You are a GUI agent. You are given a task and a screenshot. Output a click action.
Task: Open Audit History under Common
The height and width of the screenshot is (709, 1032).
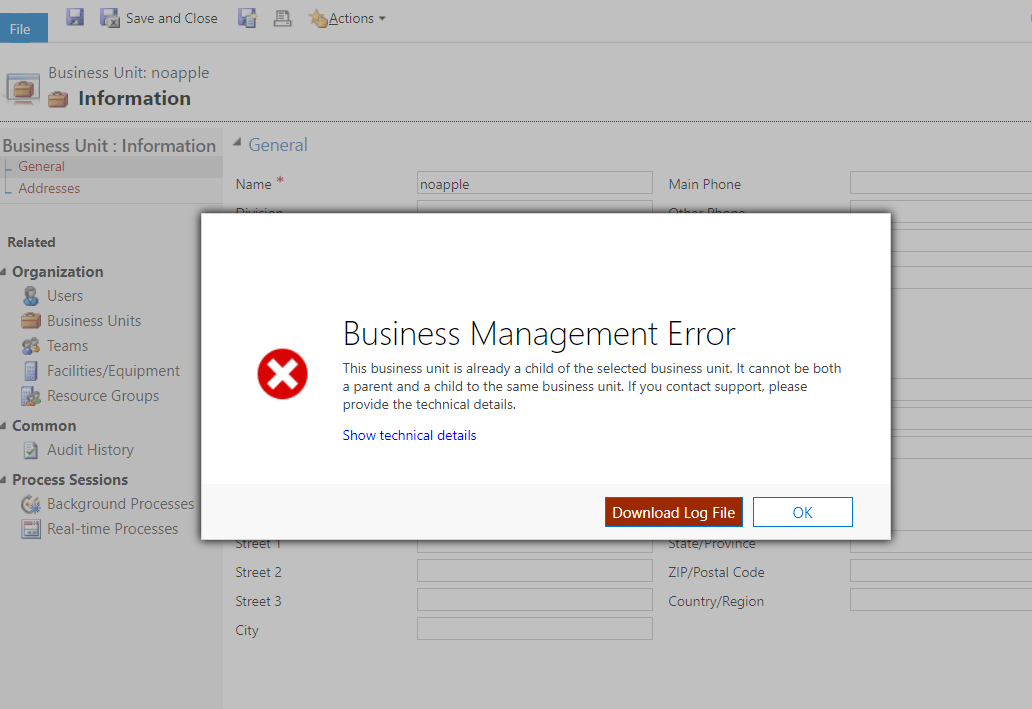(89, 450)
